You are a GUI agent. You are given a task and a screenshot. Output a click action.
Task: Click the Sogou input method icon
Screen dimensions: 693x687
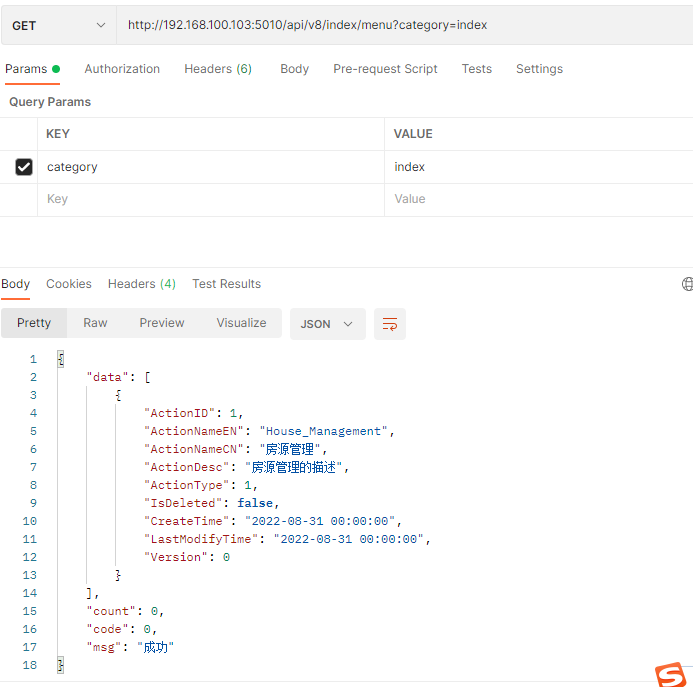pos(670,675)
